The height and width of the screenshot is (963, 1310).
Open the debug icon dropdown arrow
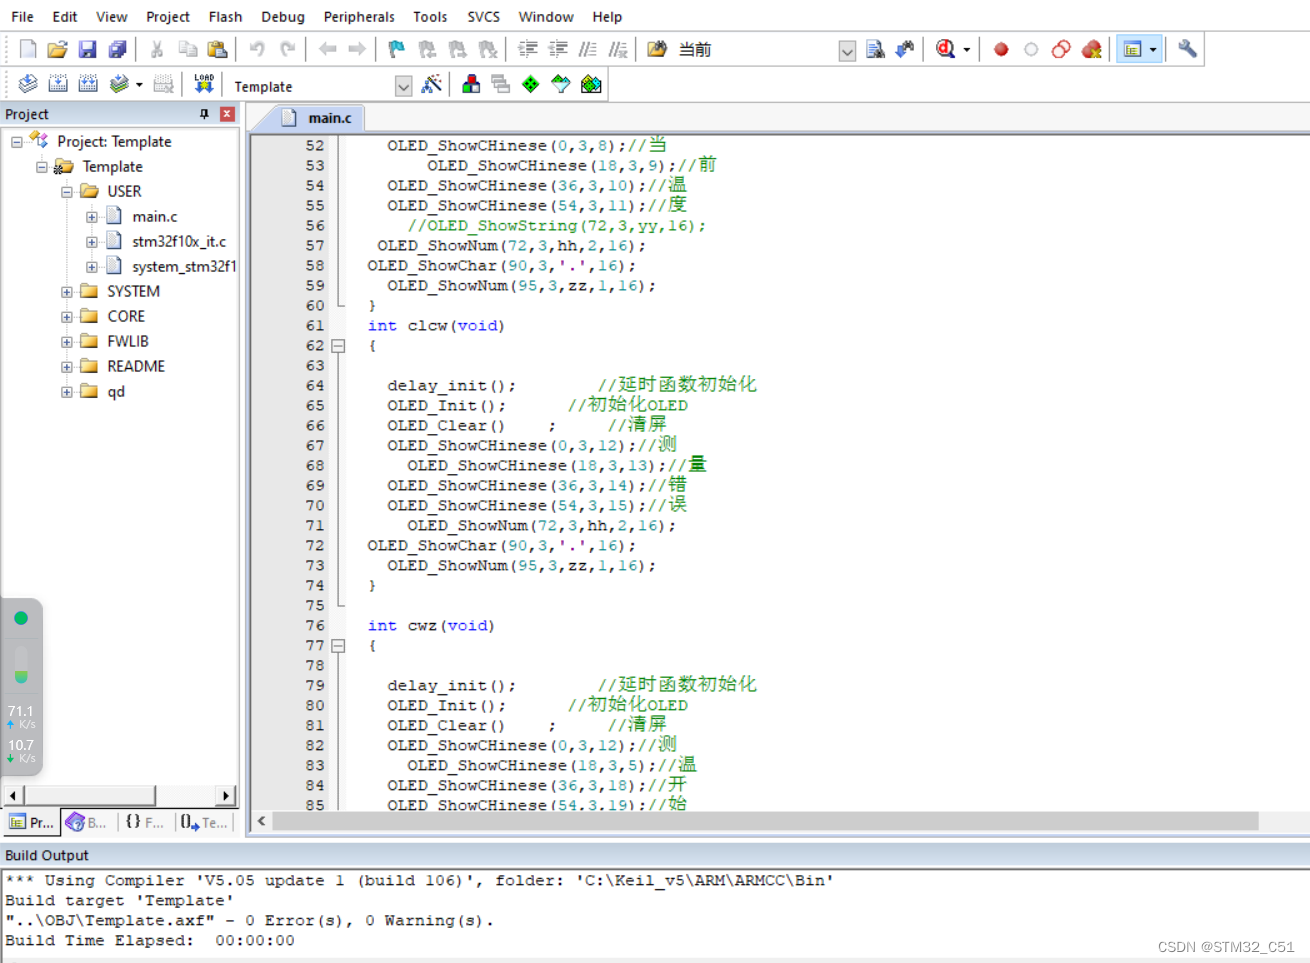[967, 50]
